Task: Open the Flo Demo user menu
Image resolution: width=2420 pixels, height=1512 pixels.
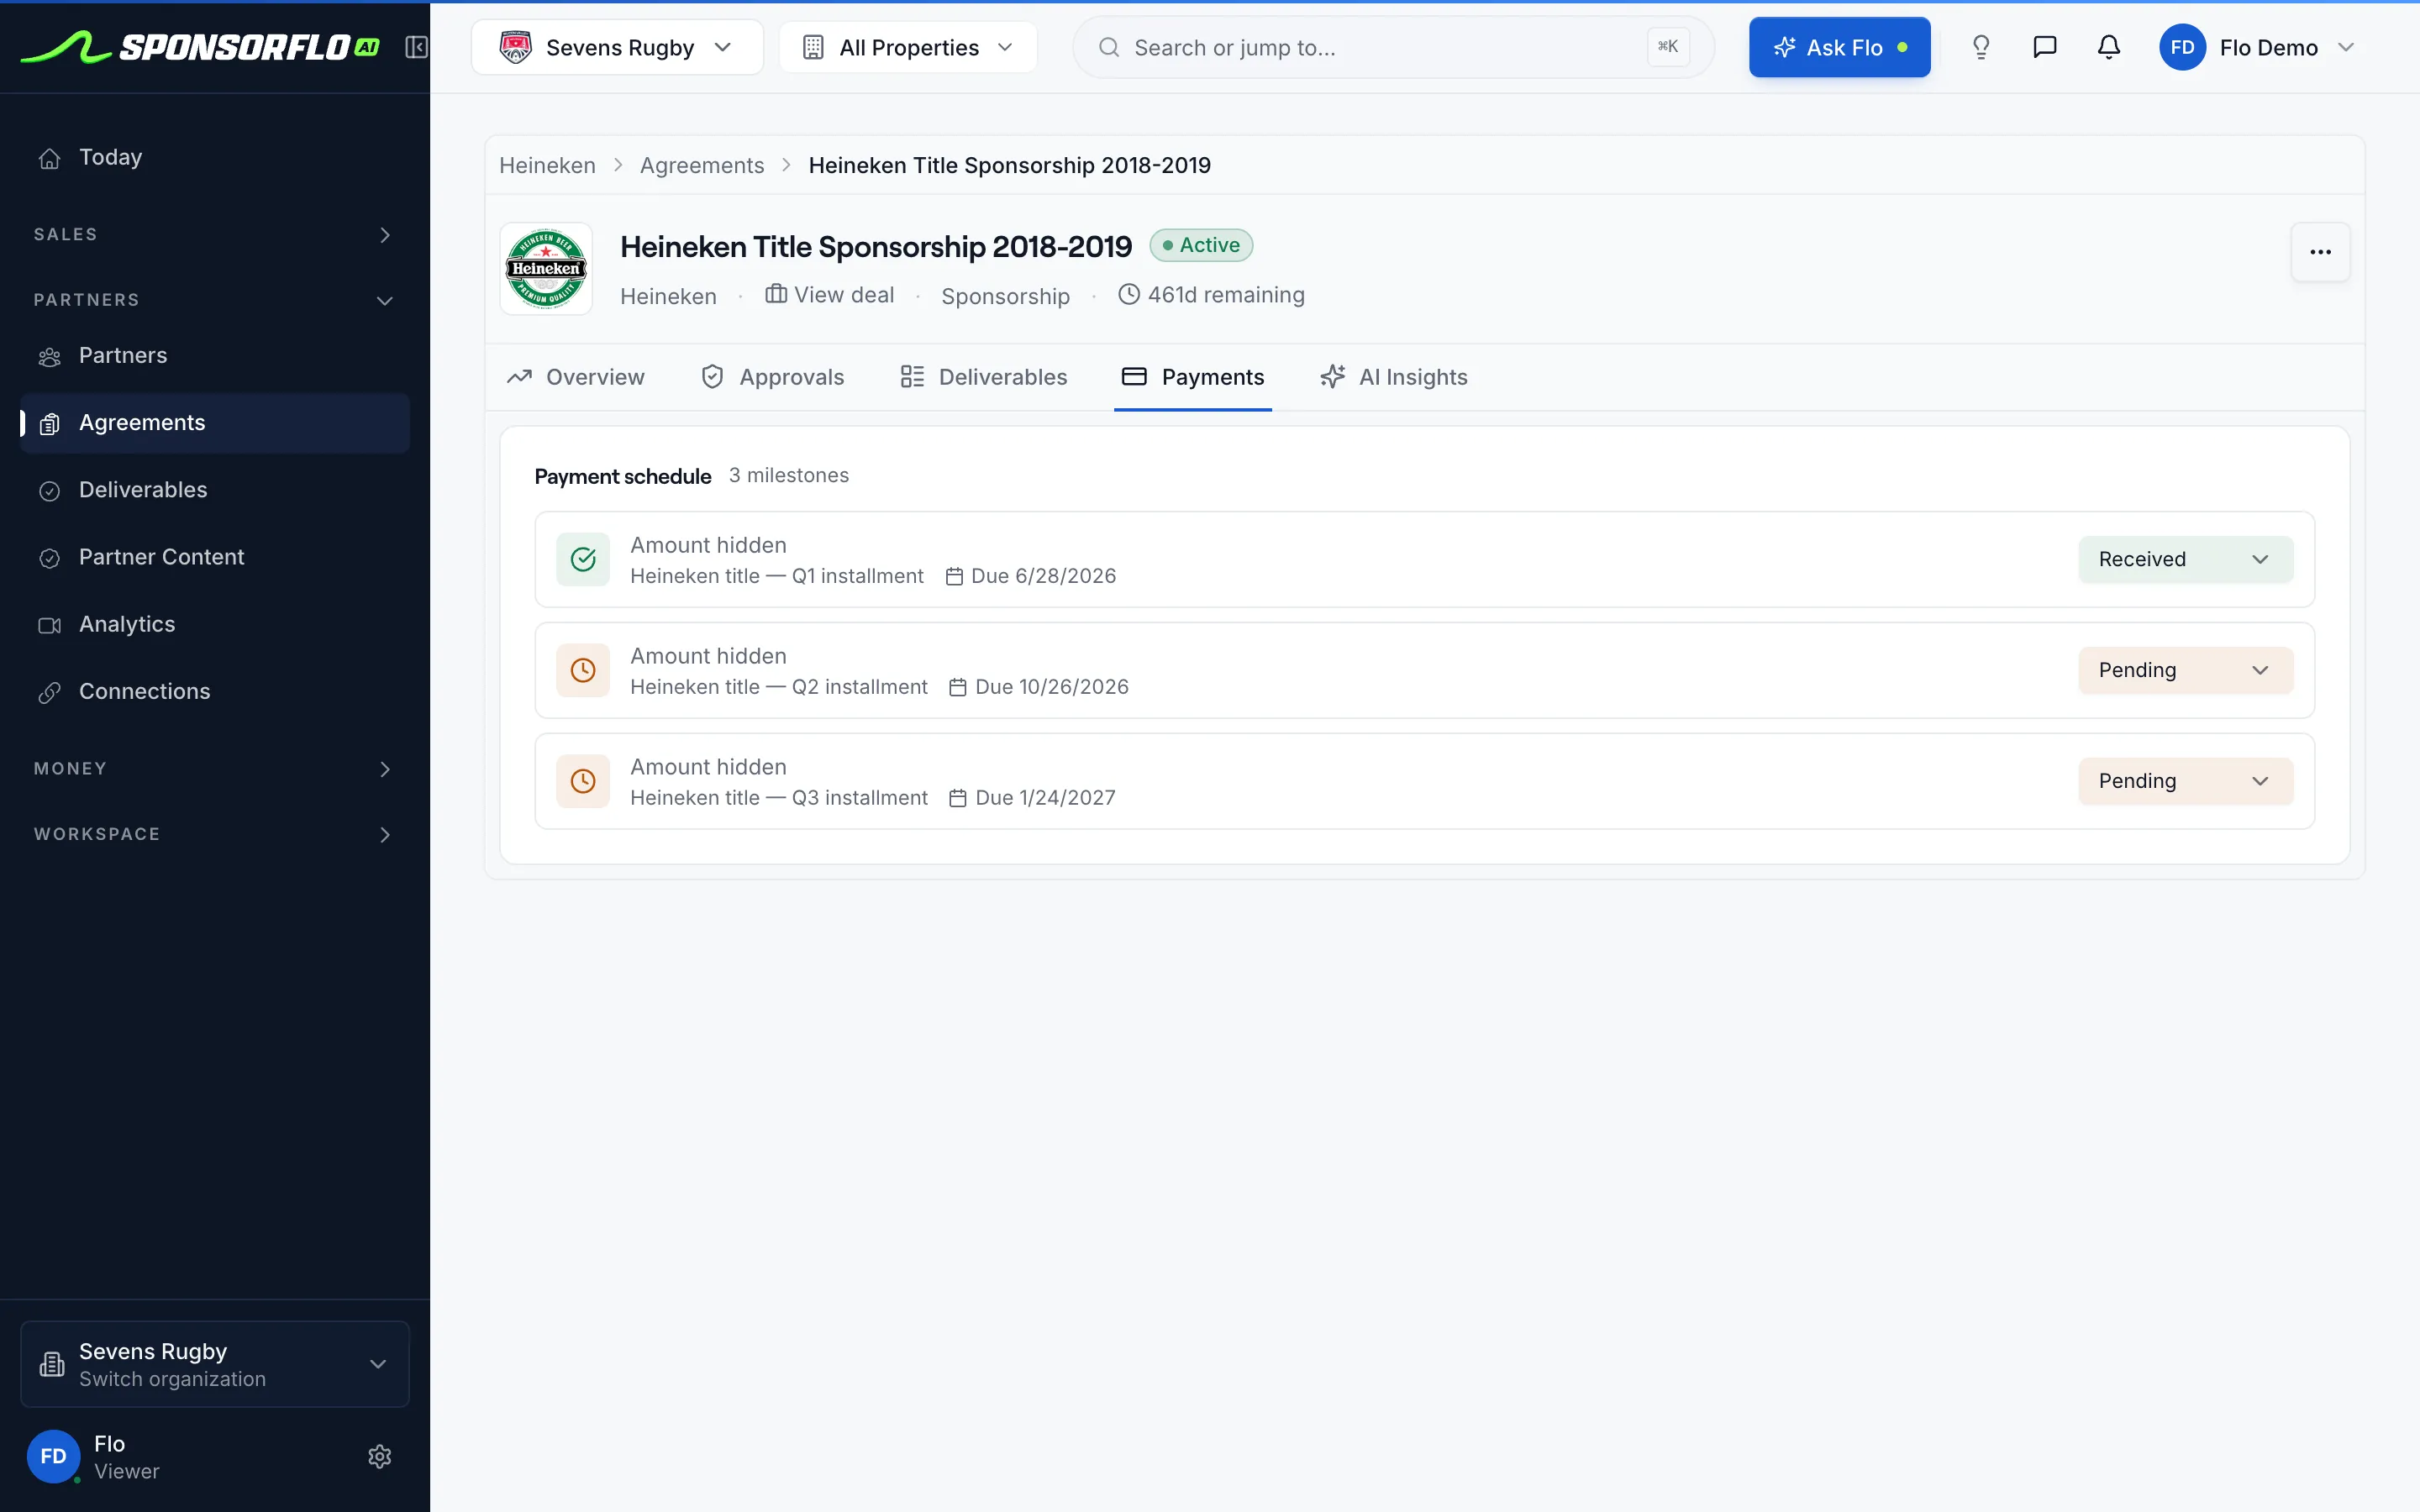Action: [x=2259, y=47]
